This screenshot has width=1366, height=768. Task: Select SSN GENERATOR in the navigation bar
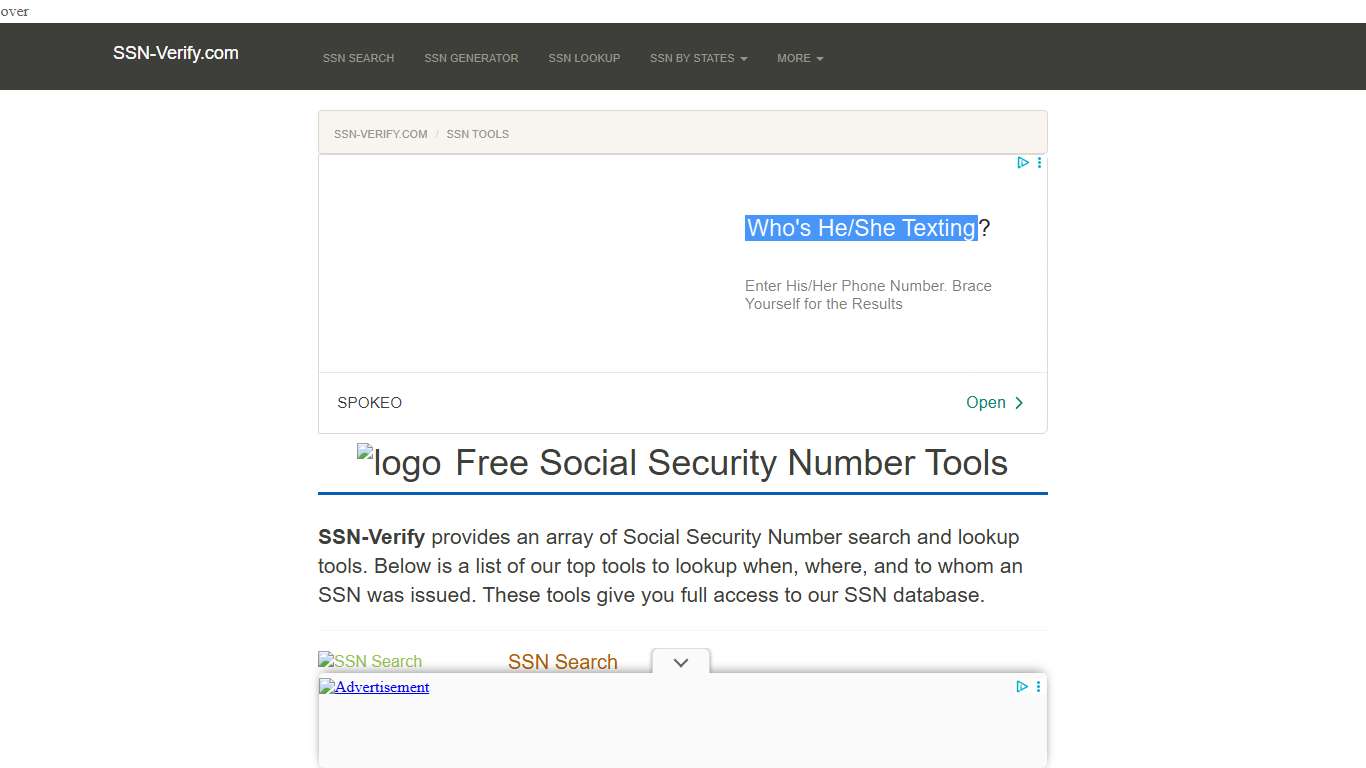coord(471,58)
